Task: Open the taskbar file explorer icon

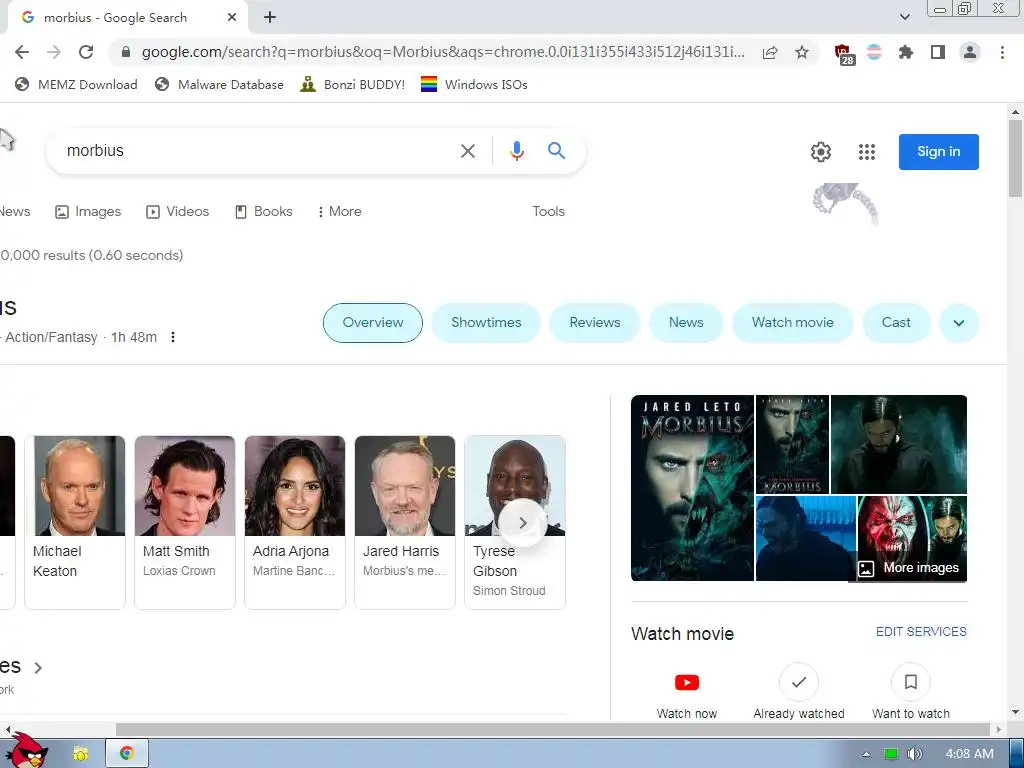Action: click(80, 754)
